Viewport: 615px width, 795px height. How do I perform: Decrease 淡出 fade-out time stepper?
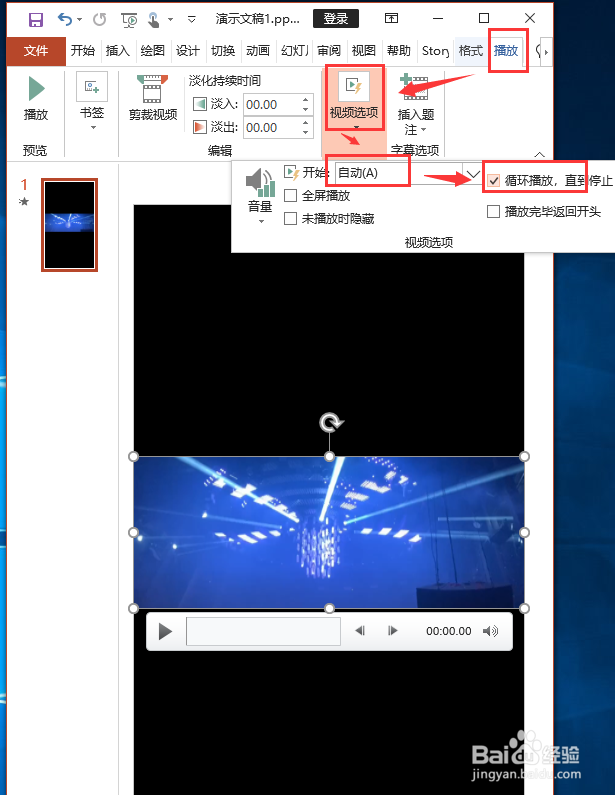click(x=306, y=133)
